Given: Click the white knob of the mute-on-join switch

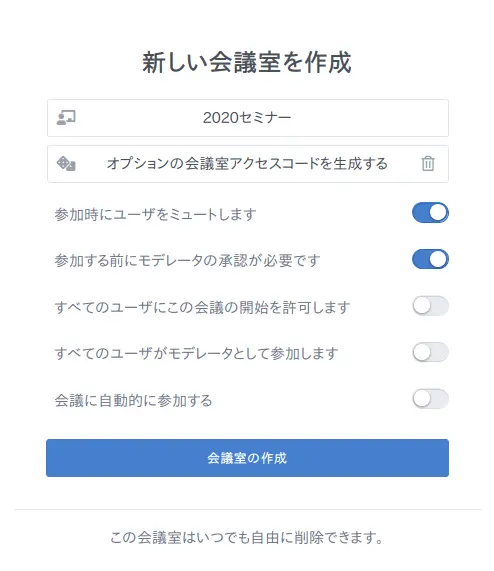Looking at the screenshot, I should click(438, 213).
